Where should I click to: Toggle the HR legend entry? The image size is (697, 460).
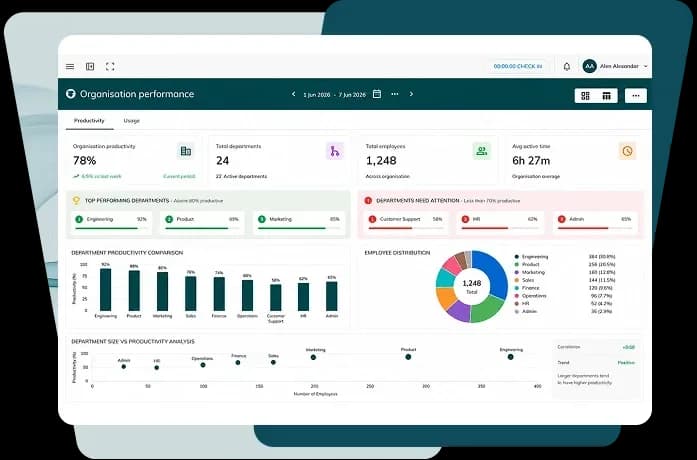point(522,304)
